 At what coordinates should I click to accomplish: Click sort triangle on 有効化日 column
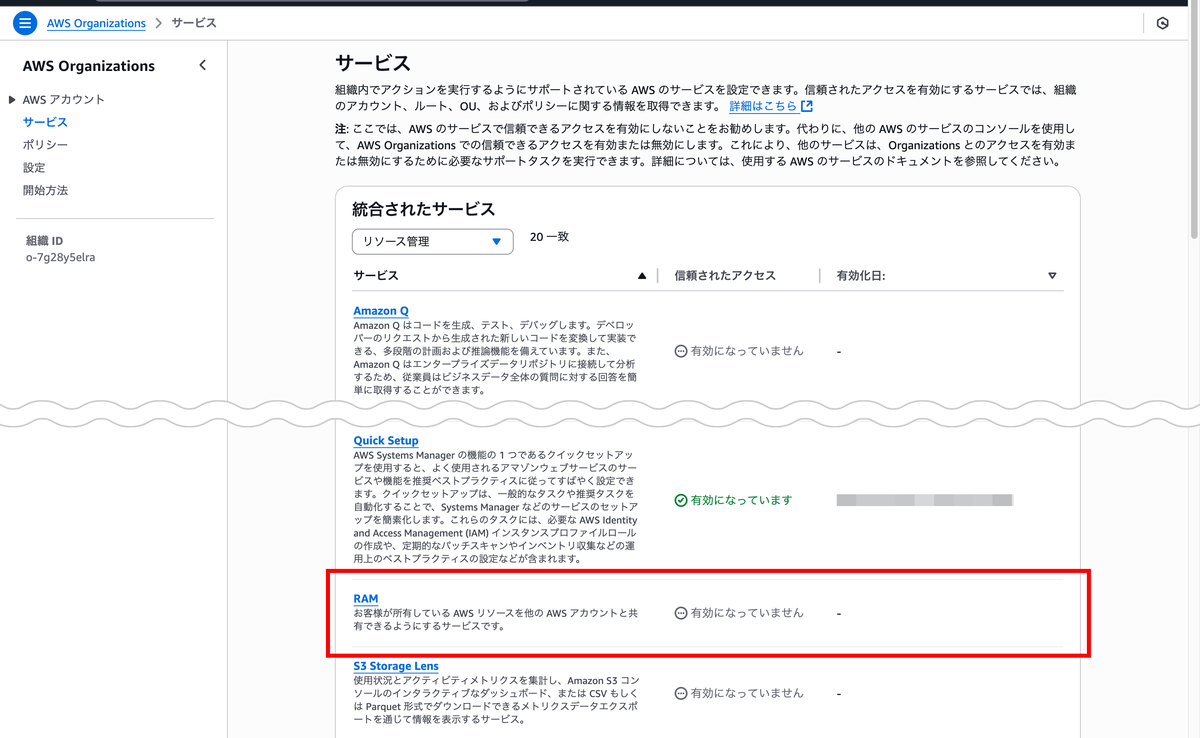click(1052, 276)
